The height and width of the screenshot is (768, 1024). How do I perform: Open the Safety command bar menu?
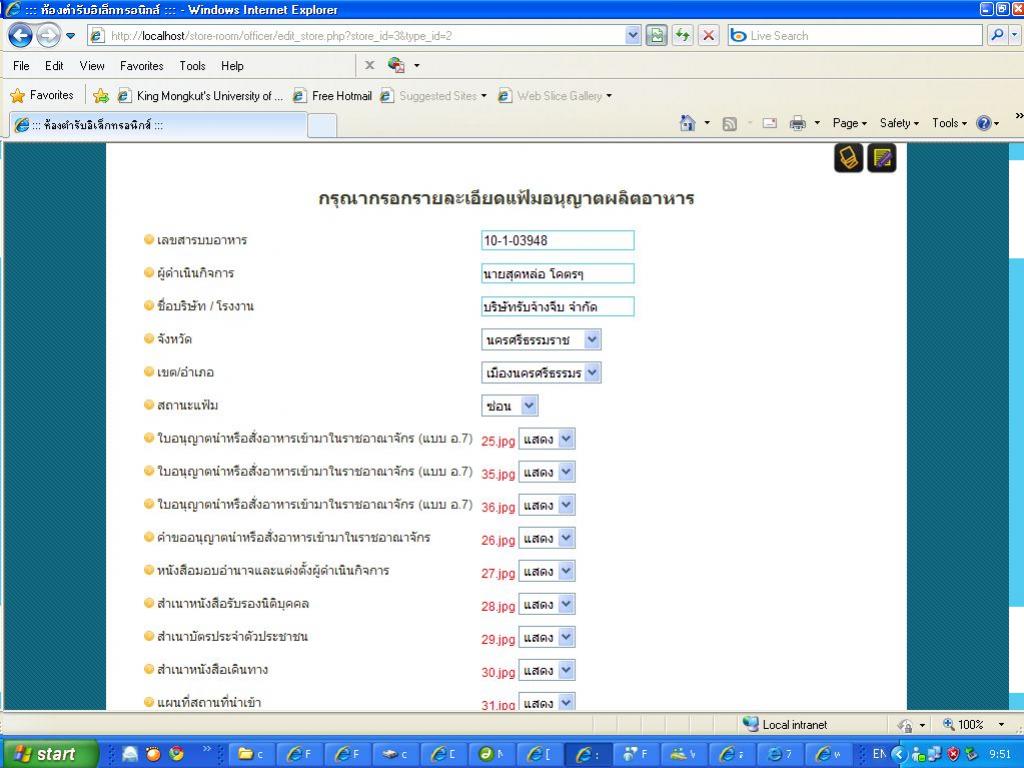point(899,123)
